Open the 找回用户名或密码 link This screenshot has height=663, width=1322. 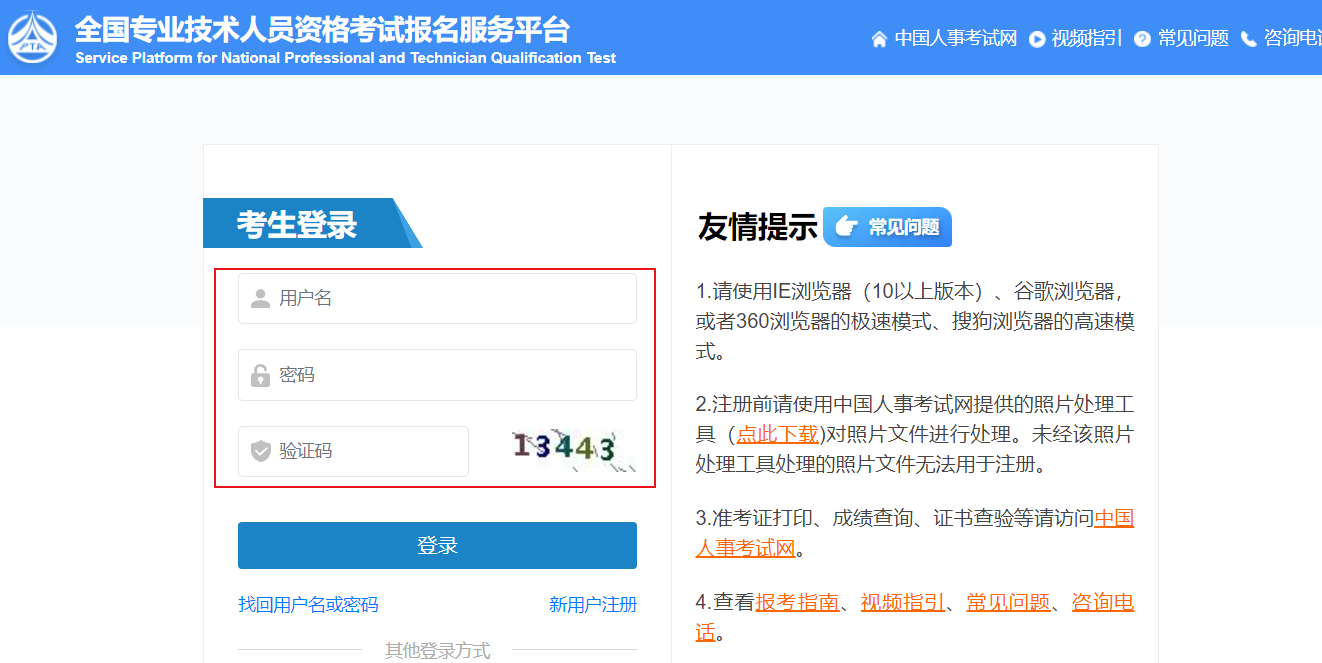pyautogui.click(x=308, y=604)
